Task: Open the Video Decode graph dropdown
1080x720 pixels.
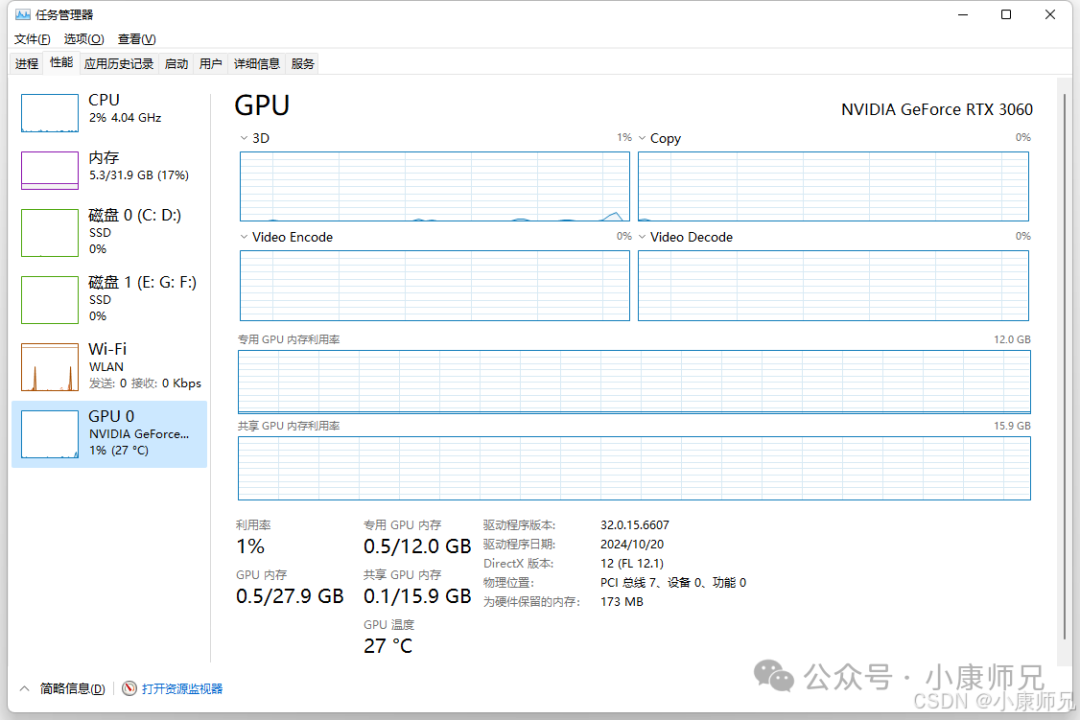Action: (x=643, y=237)
